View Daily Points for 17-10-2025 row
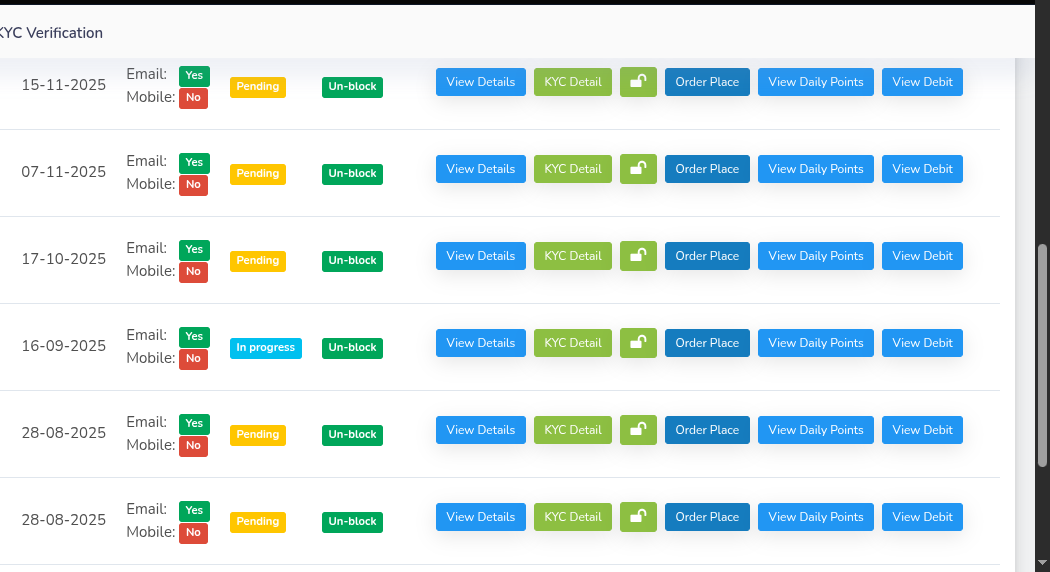This screenshot has height=572, width=1050. (816, 256)
